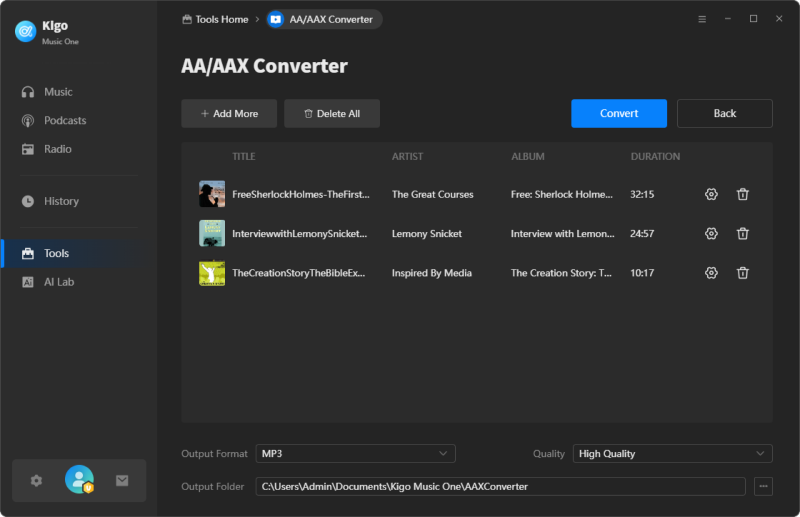This screenshot has width=800, height=517.
Task: Open settings for FreeSherlockHolmes row
Action: pos(711,194)
